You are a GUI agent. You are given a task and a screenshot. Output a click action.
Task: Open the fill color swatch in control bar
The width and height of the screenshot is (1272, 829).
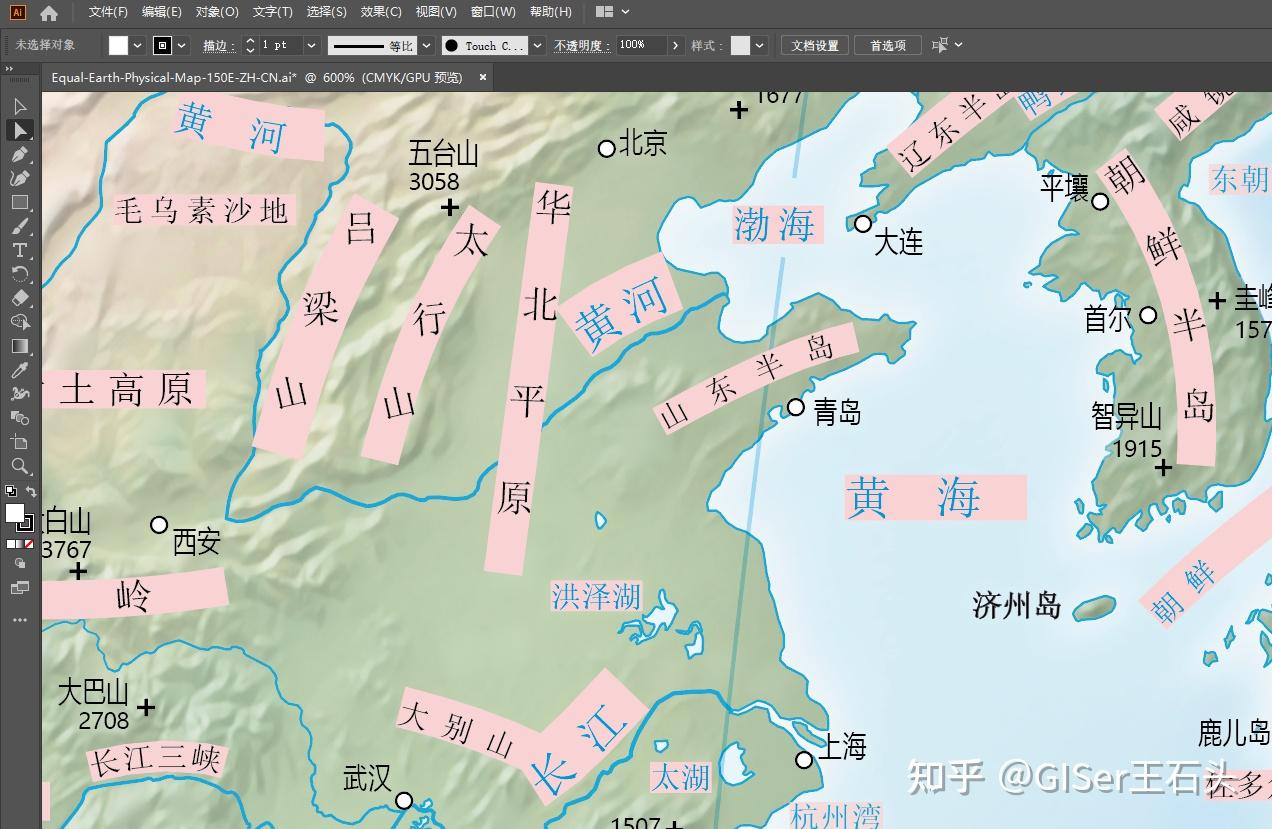coord(117,45)
